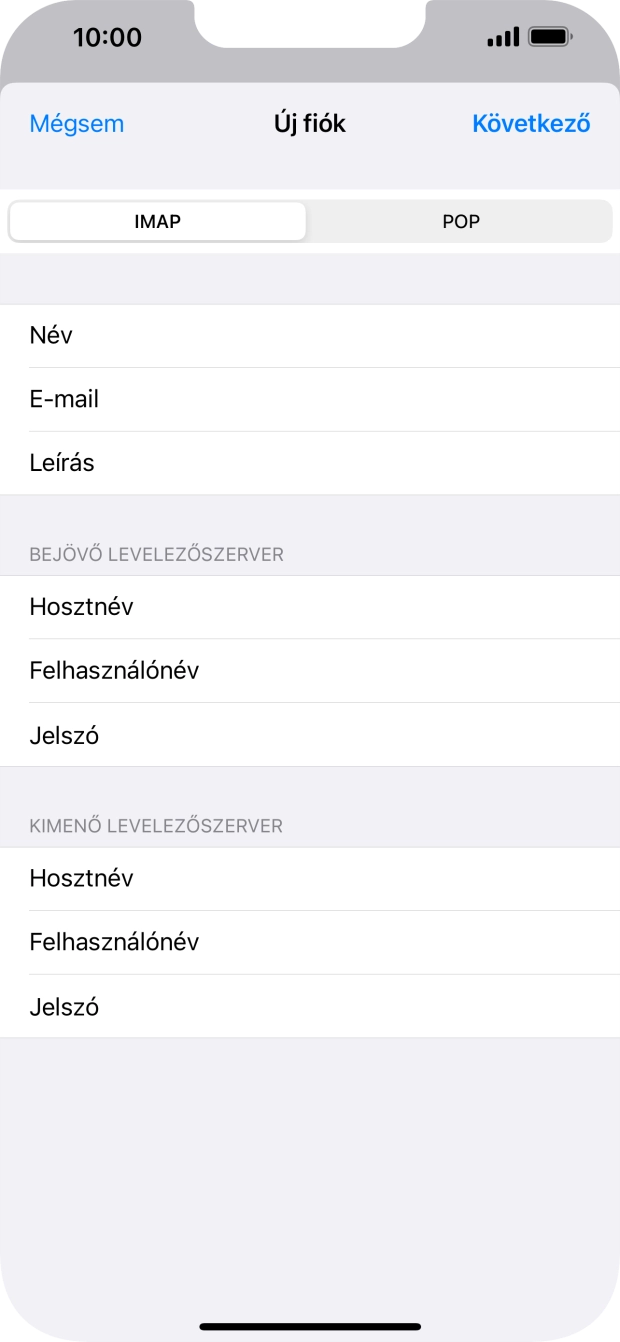
Task: Tap the E-mail input field
Action: pos(310,399)
